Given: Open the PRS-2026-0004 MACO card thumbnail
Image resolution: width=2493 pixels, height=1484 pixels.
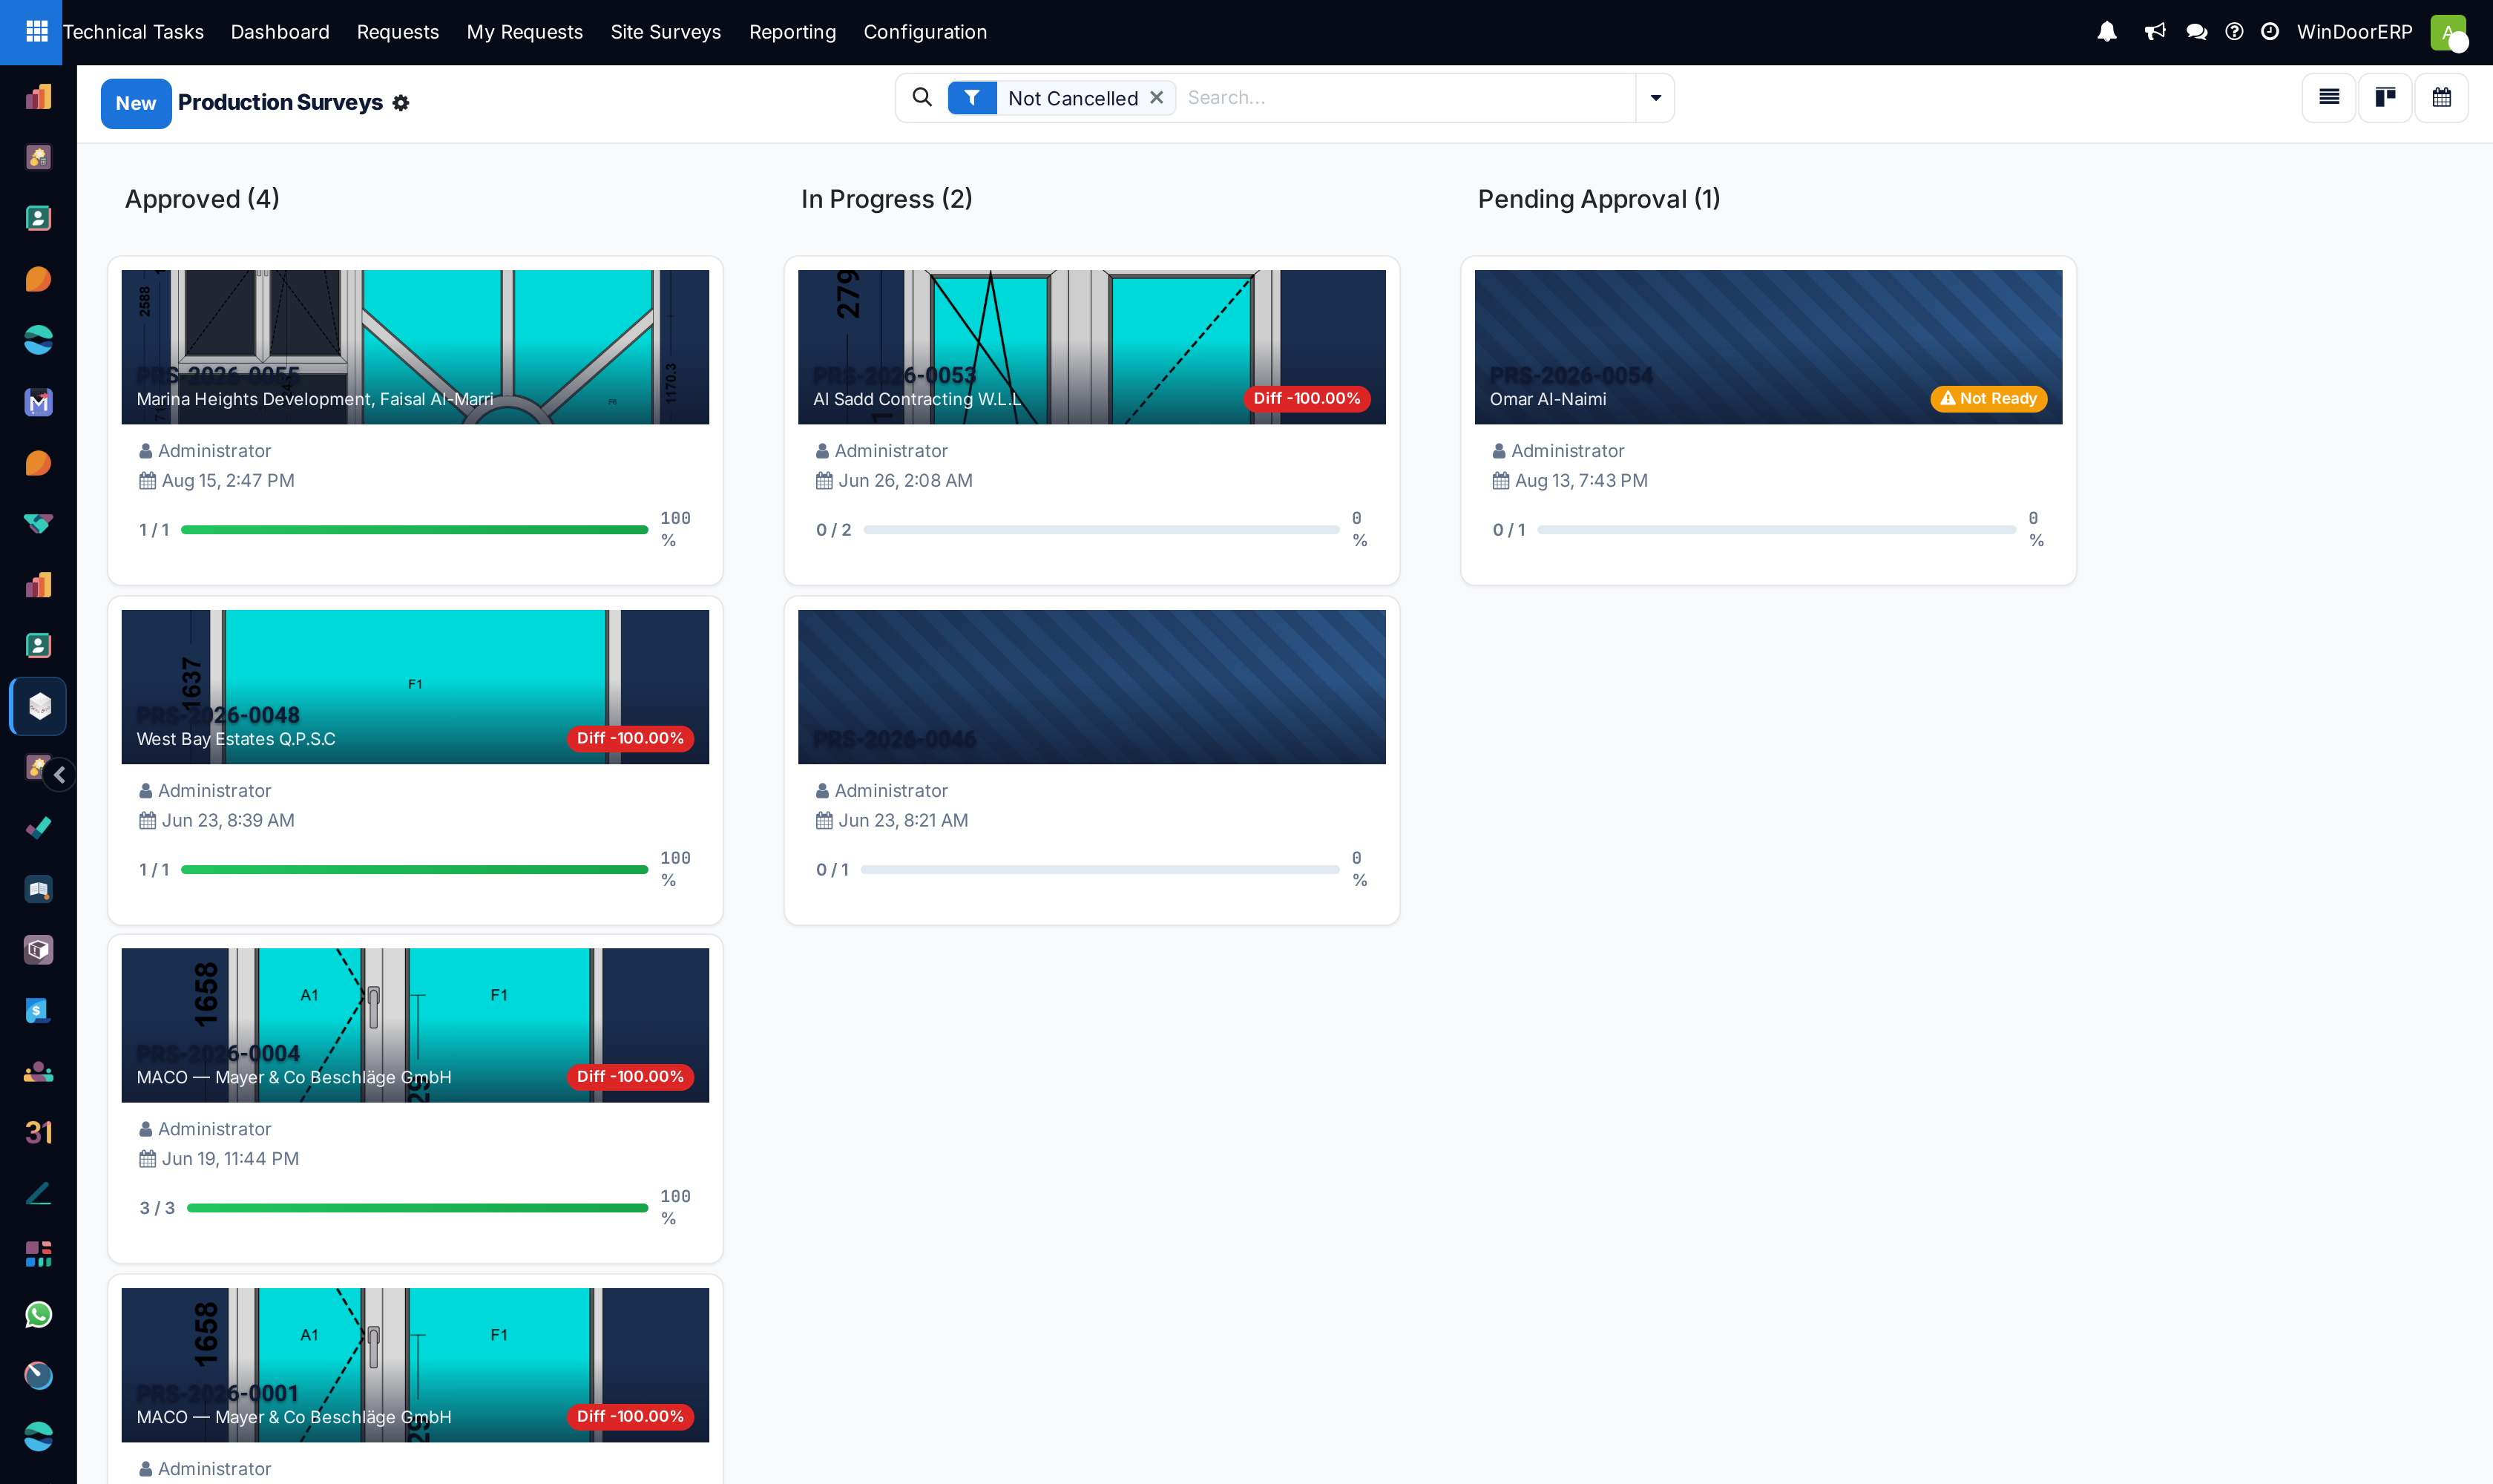Looking at the screenshot, I should point(415,1025).
